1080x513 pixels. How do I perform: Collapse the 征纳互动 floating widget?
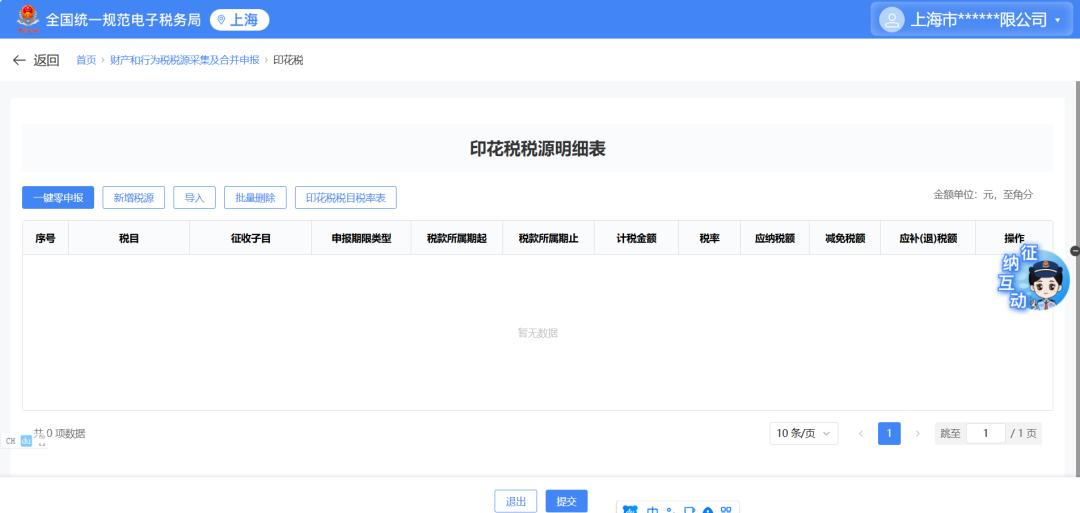(x=1075, y=251)
